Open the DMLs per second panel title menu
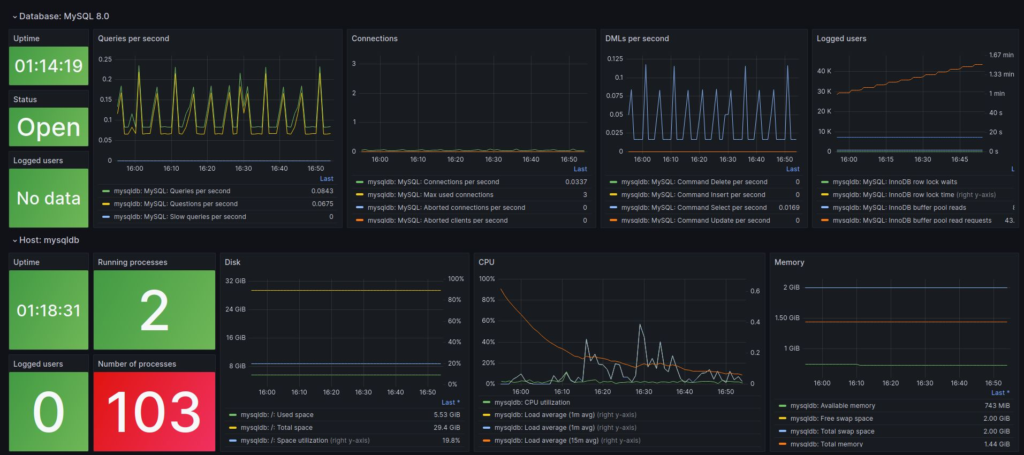 click(638, 38)
